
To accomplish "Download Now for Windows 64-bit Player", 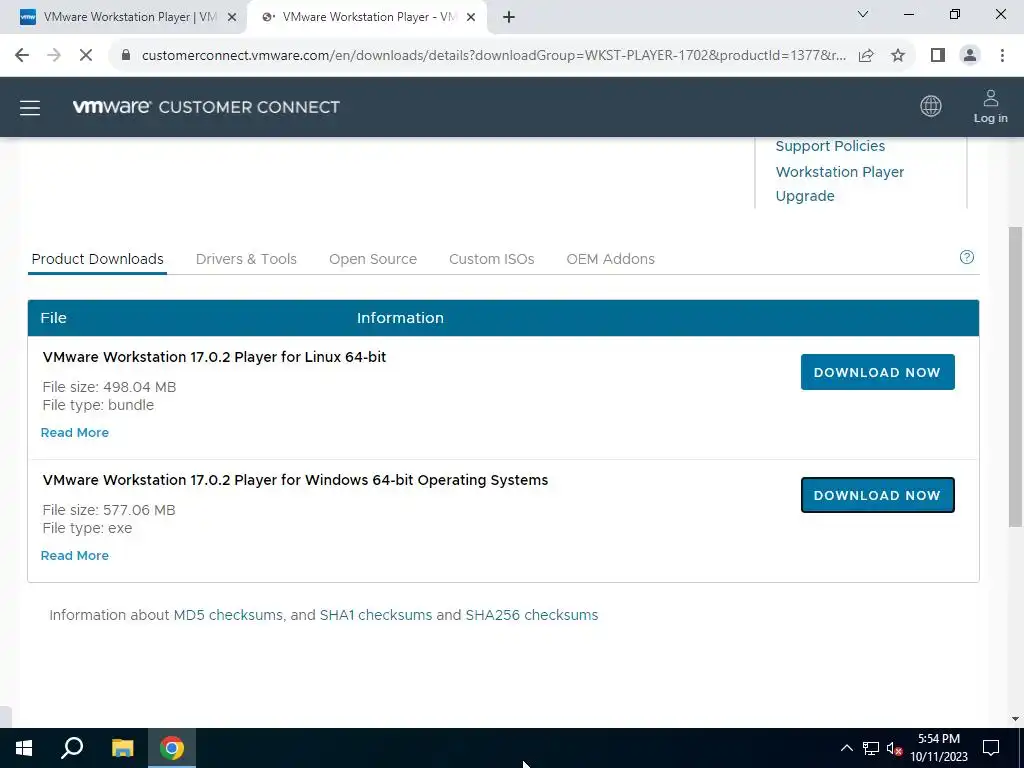I will pos(877,495).
